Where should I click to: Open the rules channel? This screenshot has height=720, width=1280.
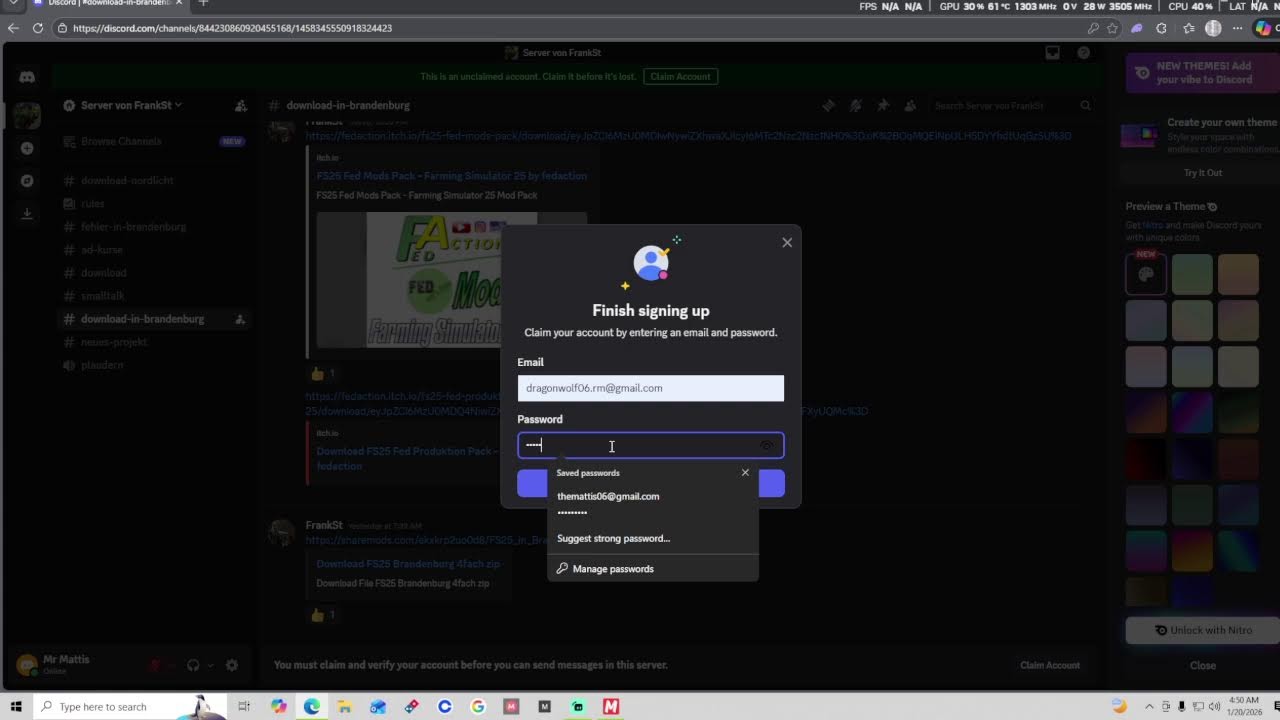coord(154,204)
